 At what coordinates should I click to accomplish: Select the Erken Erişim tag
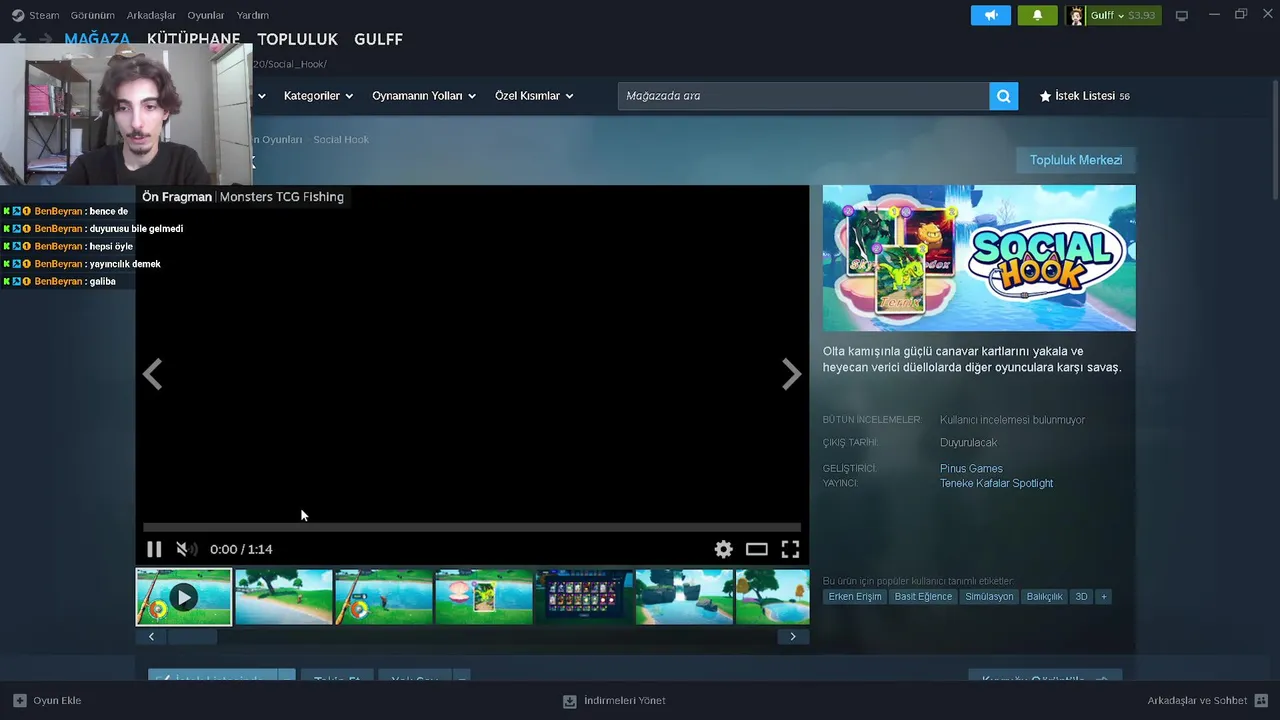(x=855, y=596)
